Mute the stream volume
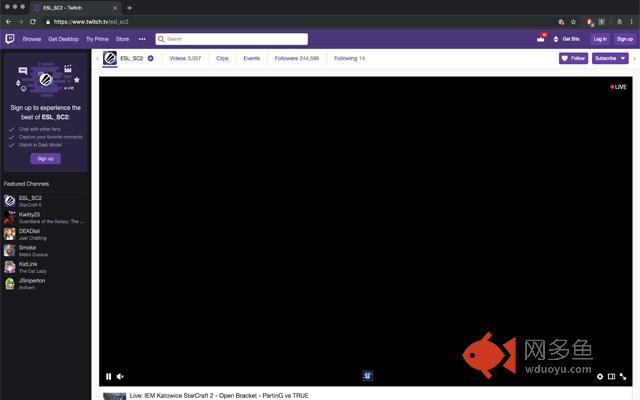The height and width of the screenshot is (400, 640). click(120, 376)
